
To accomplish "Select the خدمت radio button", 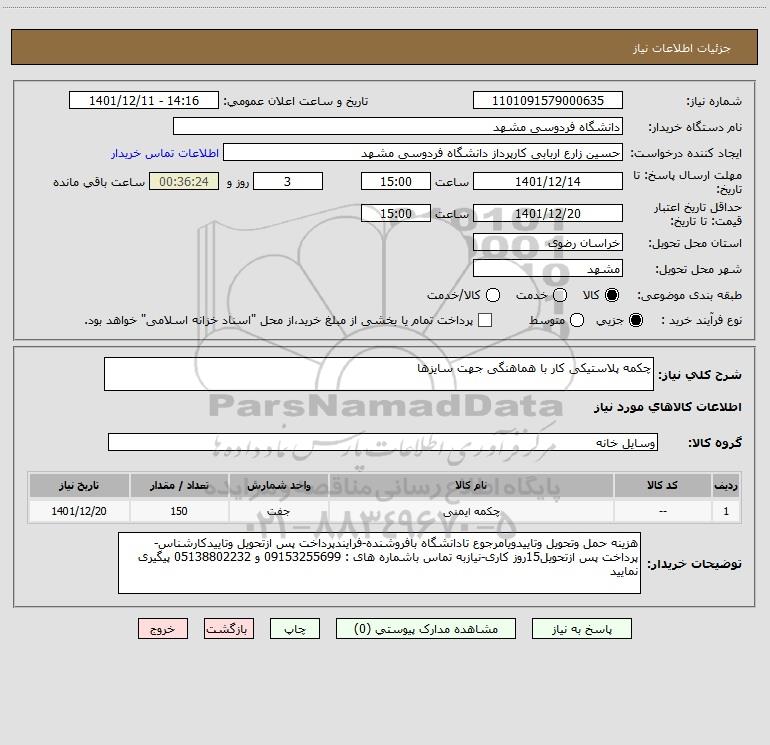I will [x=560, y=295].
